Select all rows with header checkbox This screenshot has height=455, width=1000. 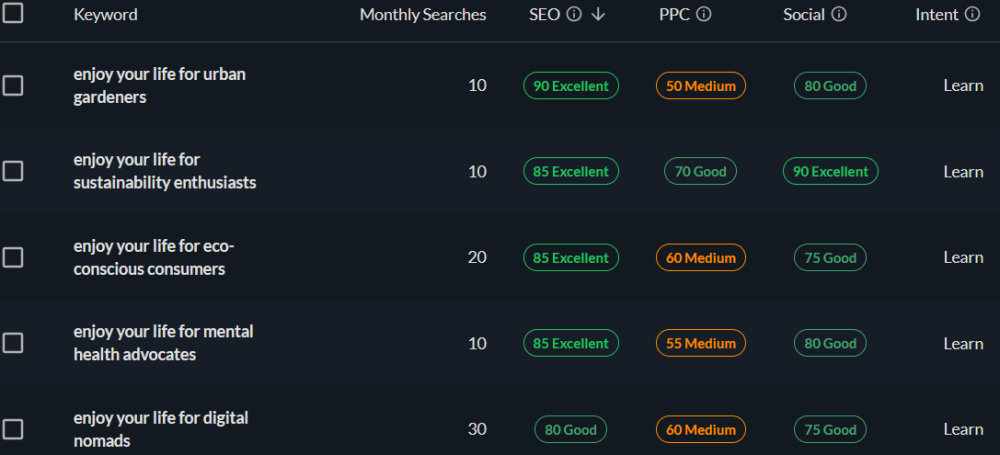[x=13, y=14]
